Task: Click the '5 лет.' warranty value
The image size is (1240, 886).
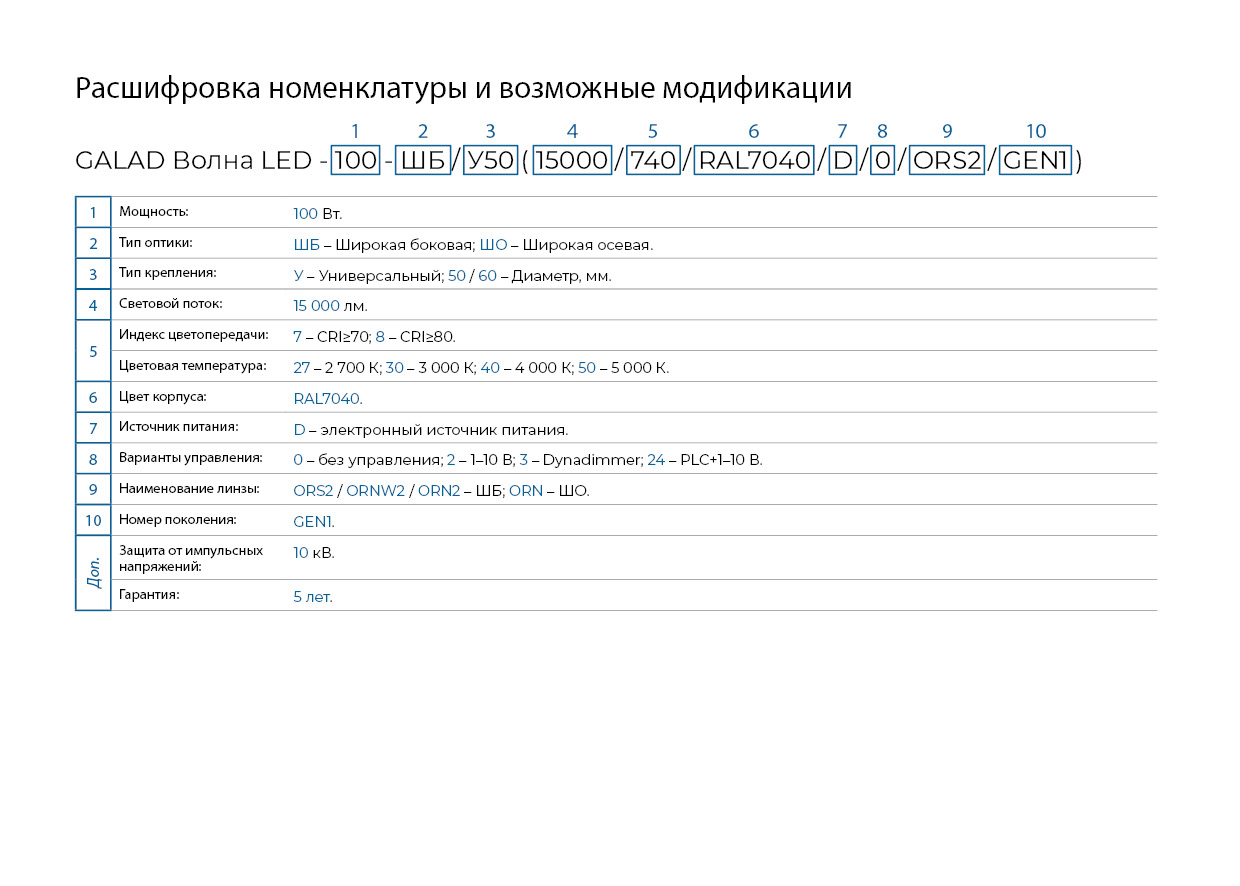Action: [312, 597]
